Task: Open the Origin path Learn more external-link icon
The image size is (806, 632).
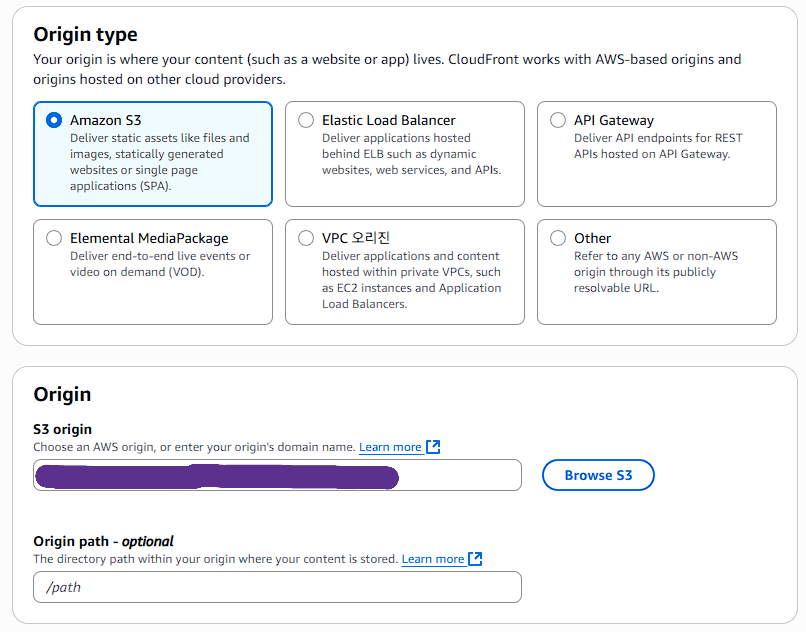Action: coord(476,559)
